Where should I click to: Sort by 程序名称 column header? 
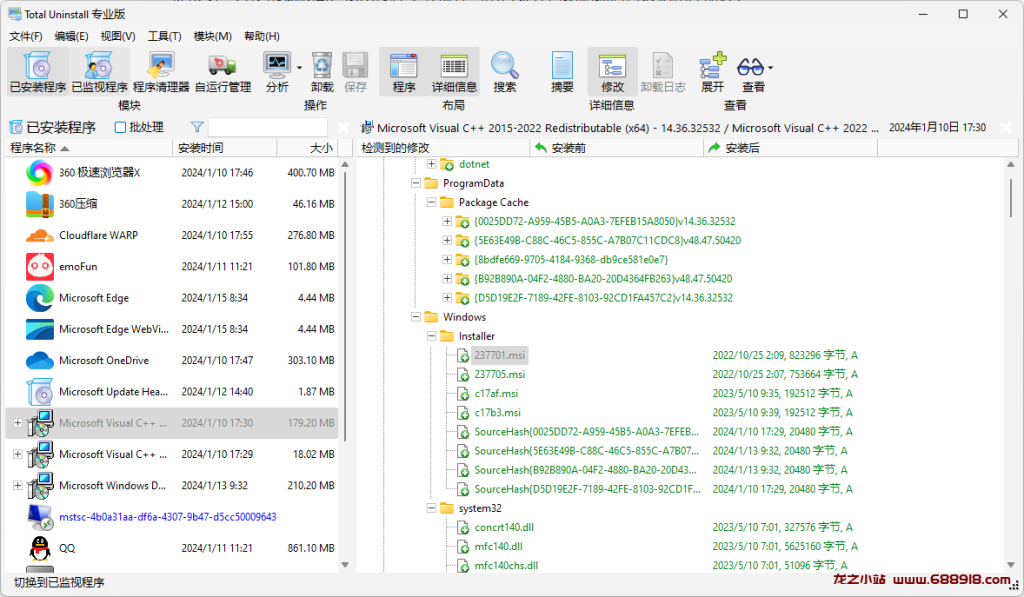tap(90, 148)
